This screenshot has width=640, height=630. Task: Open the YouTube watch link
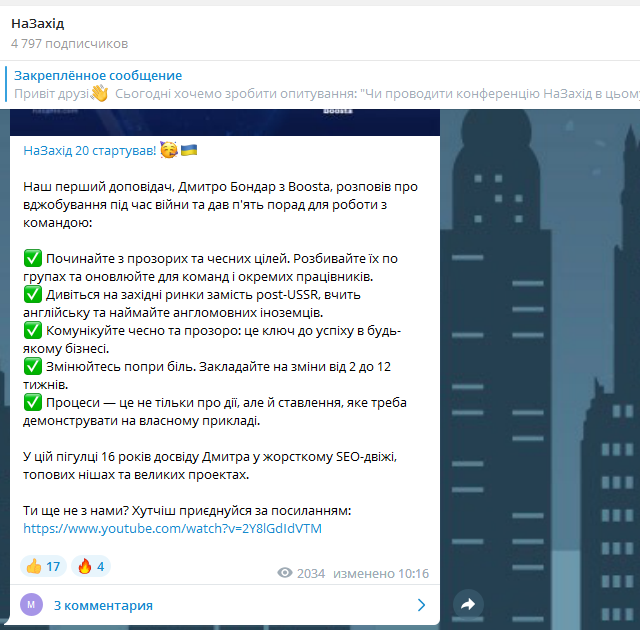[x=172, y=528]
